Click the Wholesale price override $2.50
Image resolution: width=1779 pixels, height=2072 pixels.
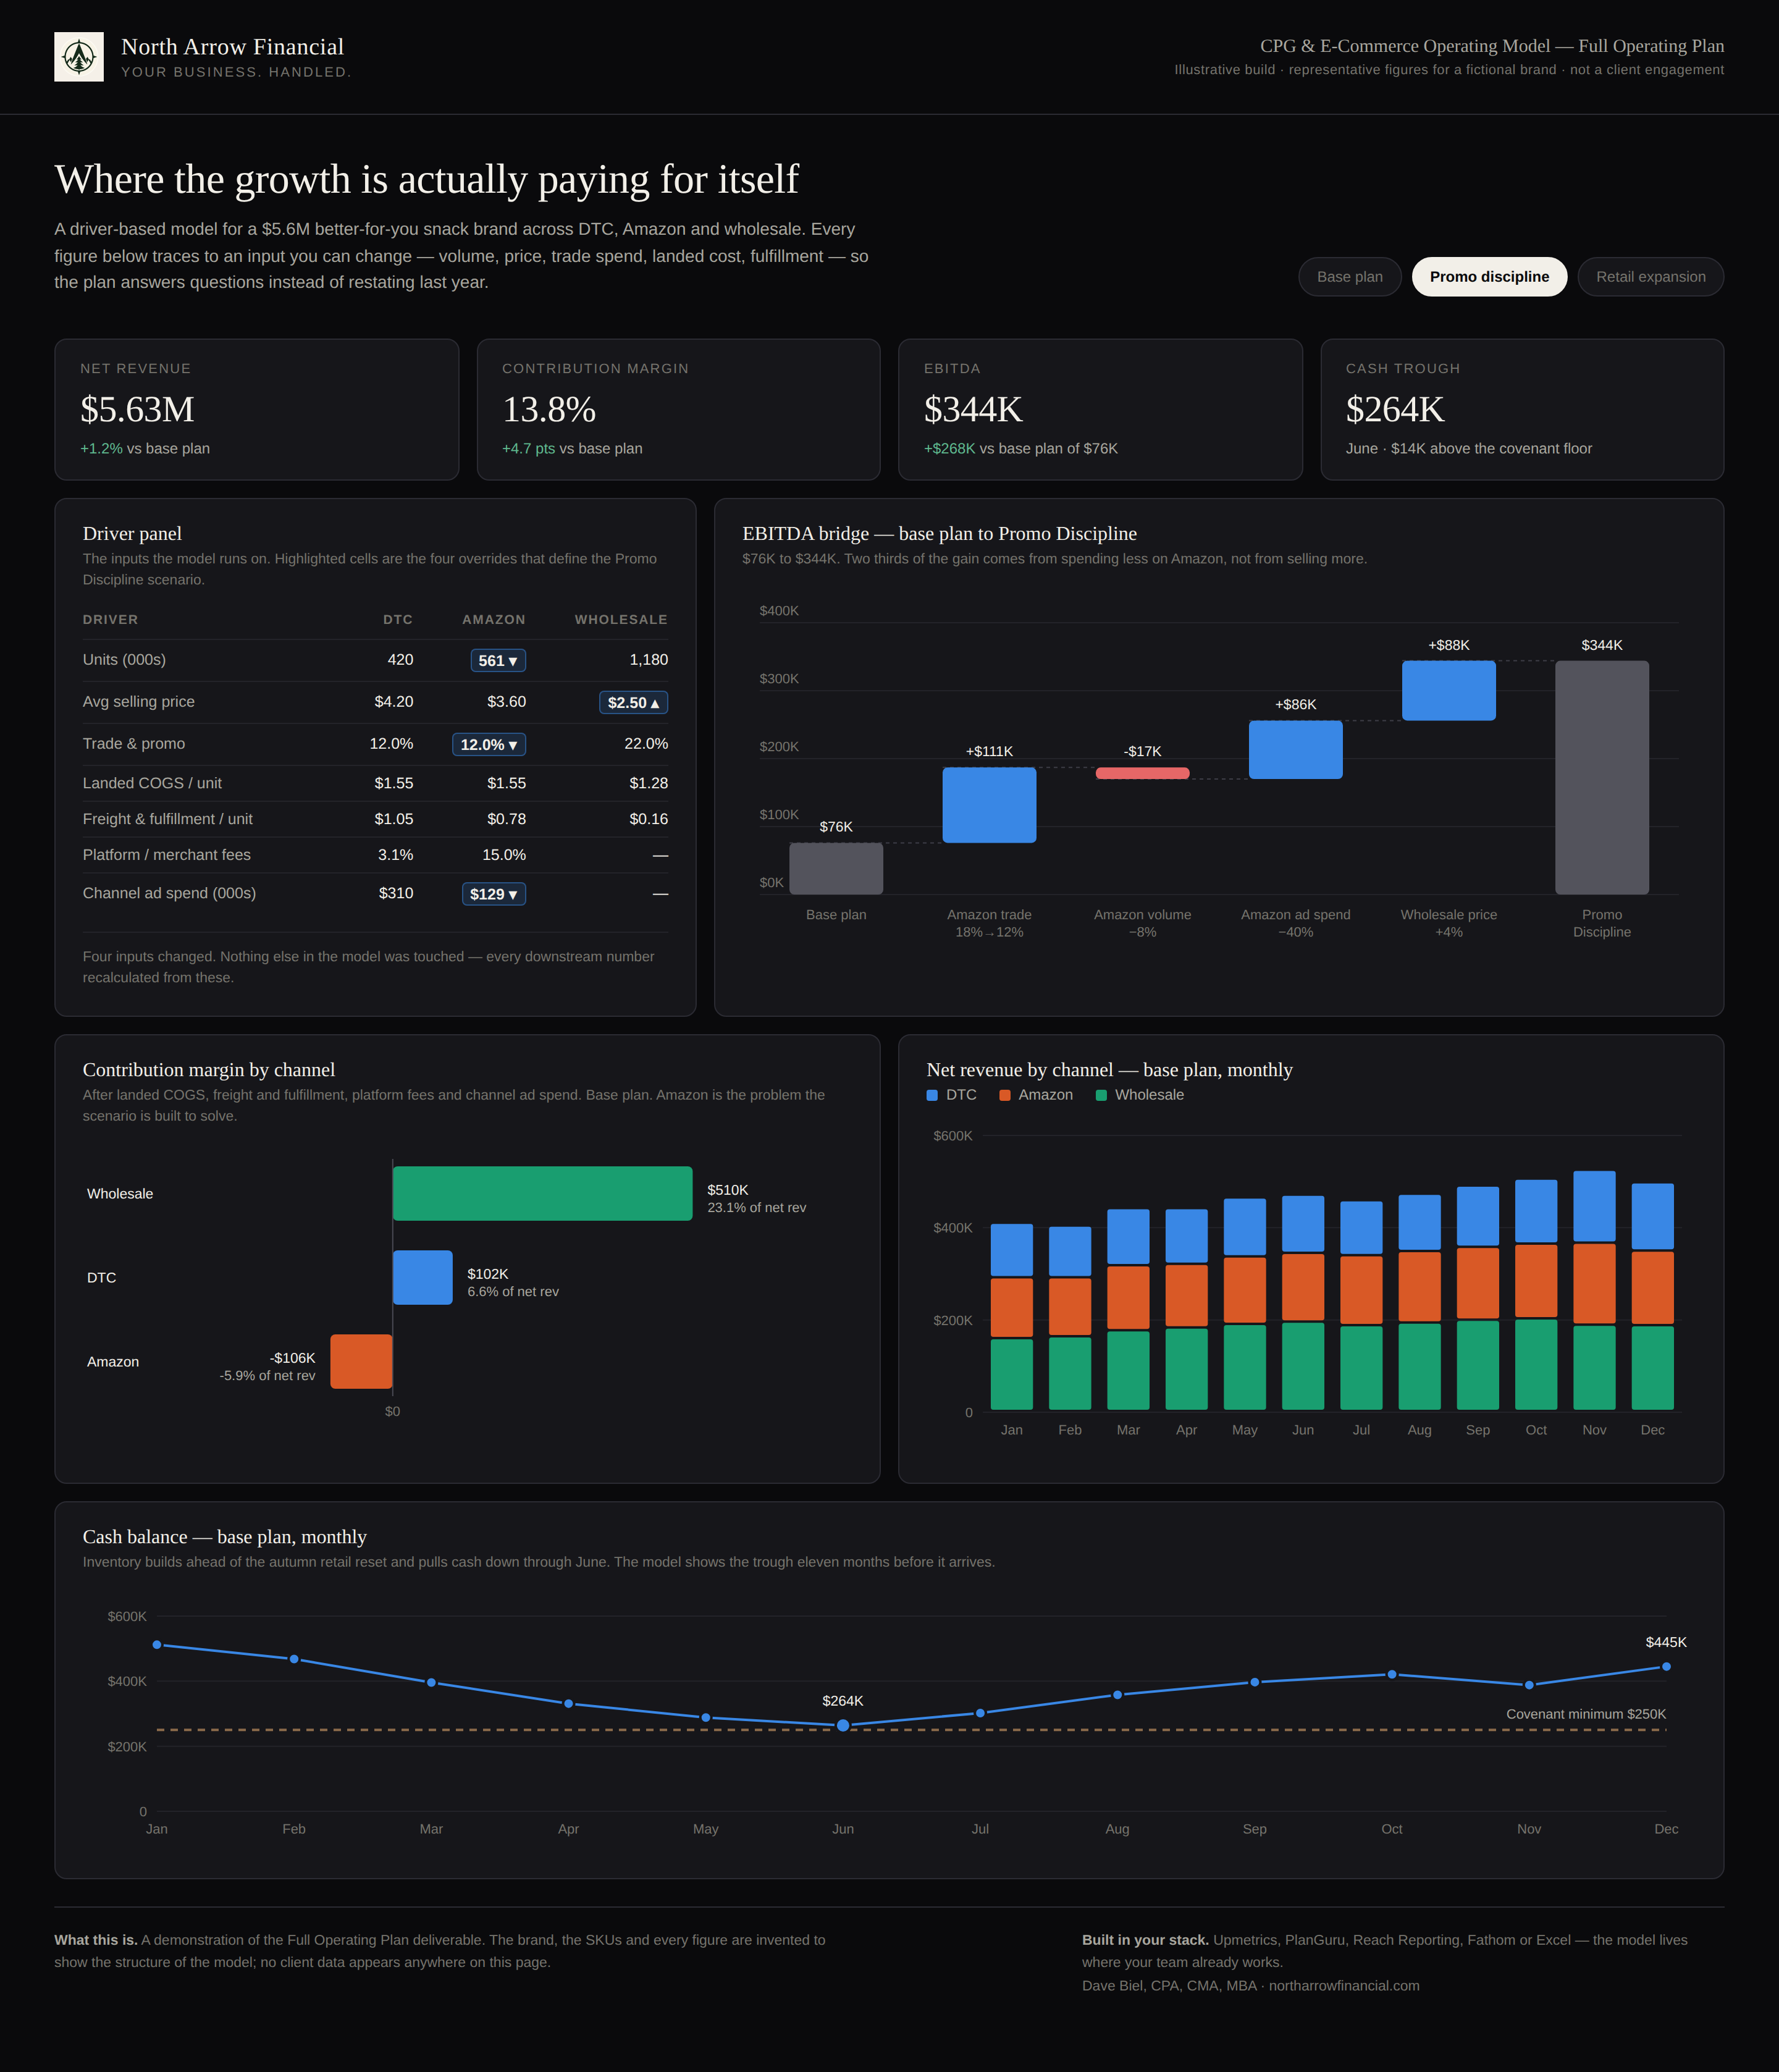click(x=633, y=703)
